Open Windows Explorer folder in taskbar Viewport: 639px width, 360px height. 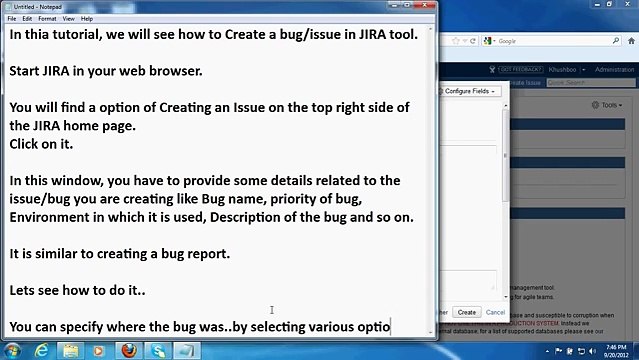(70, 351)
